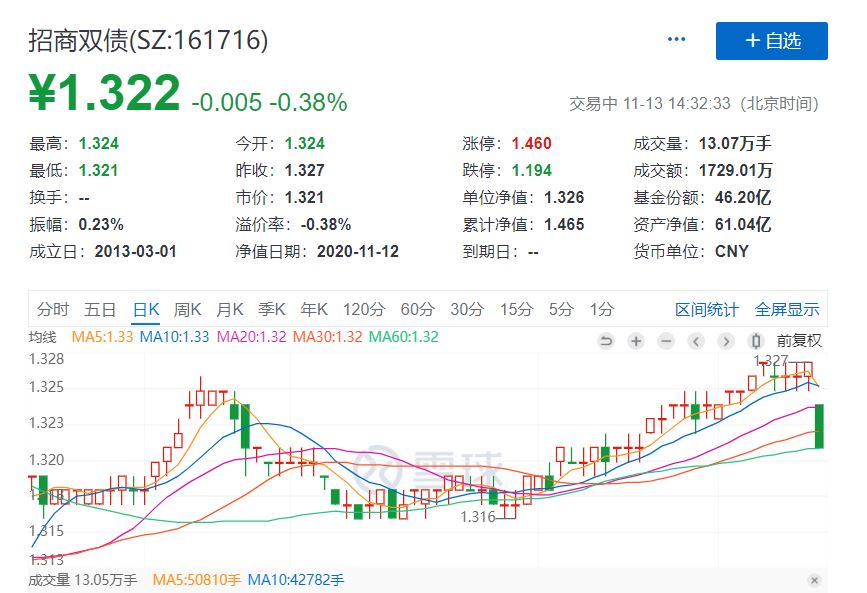Click the 净值日期 2020-11-12
This screenshot has width=867, height=593.
[x=358, y=252]
